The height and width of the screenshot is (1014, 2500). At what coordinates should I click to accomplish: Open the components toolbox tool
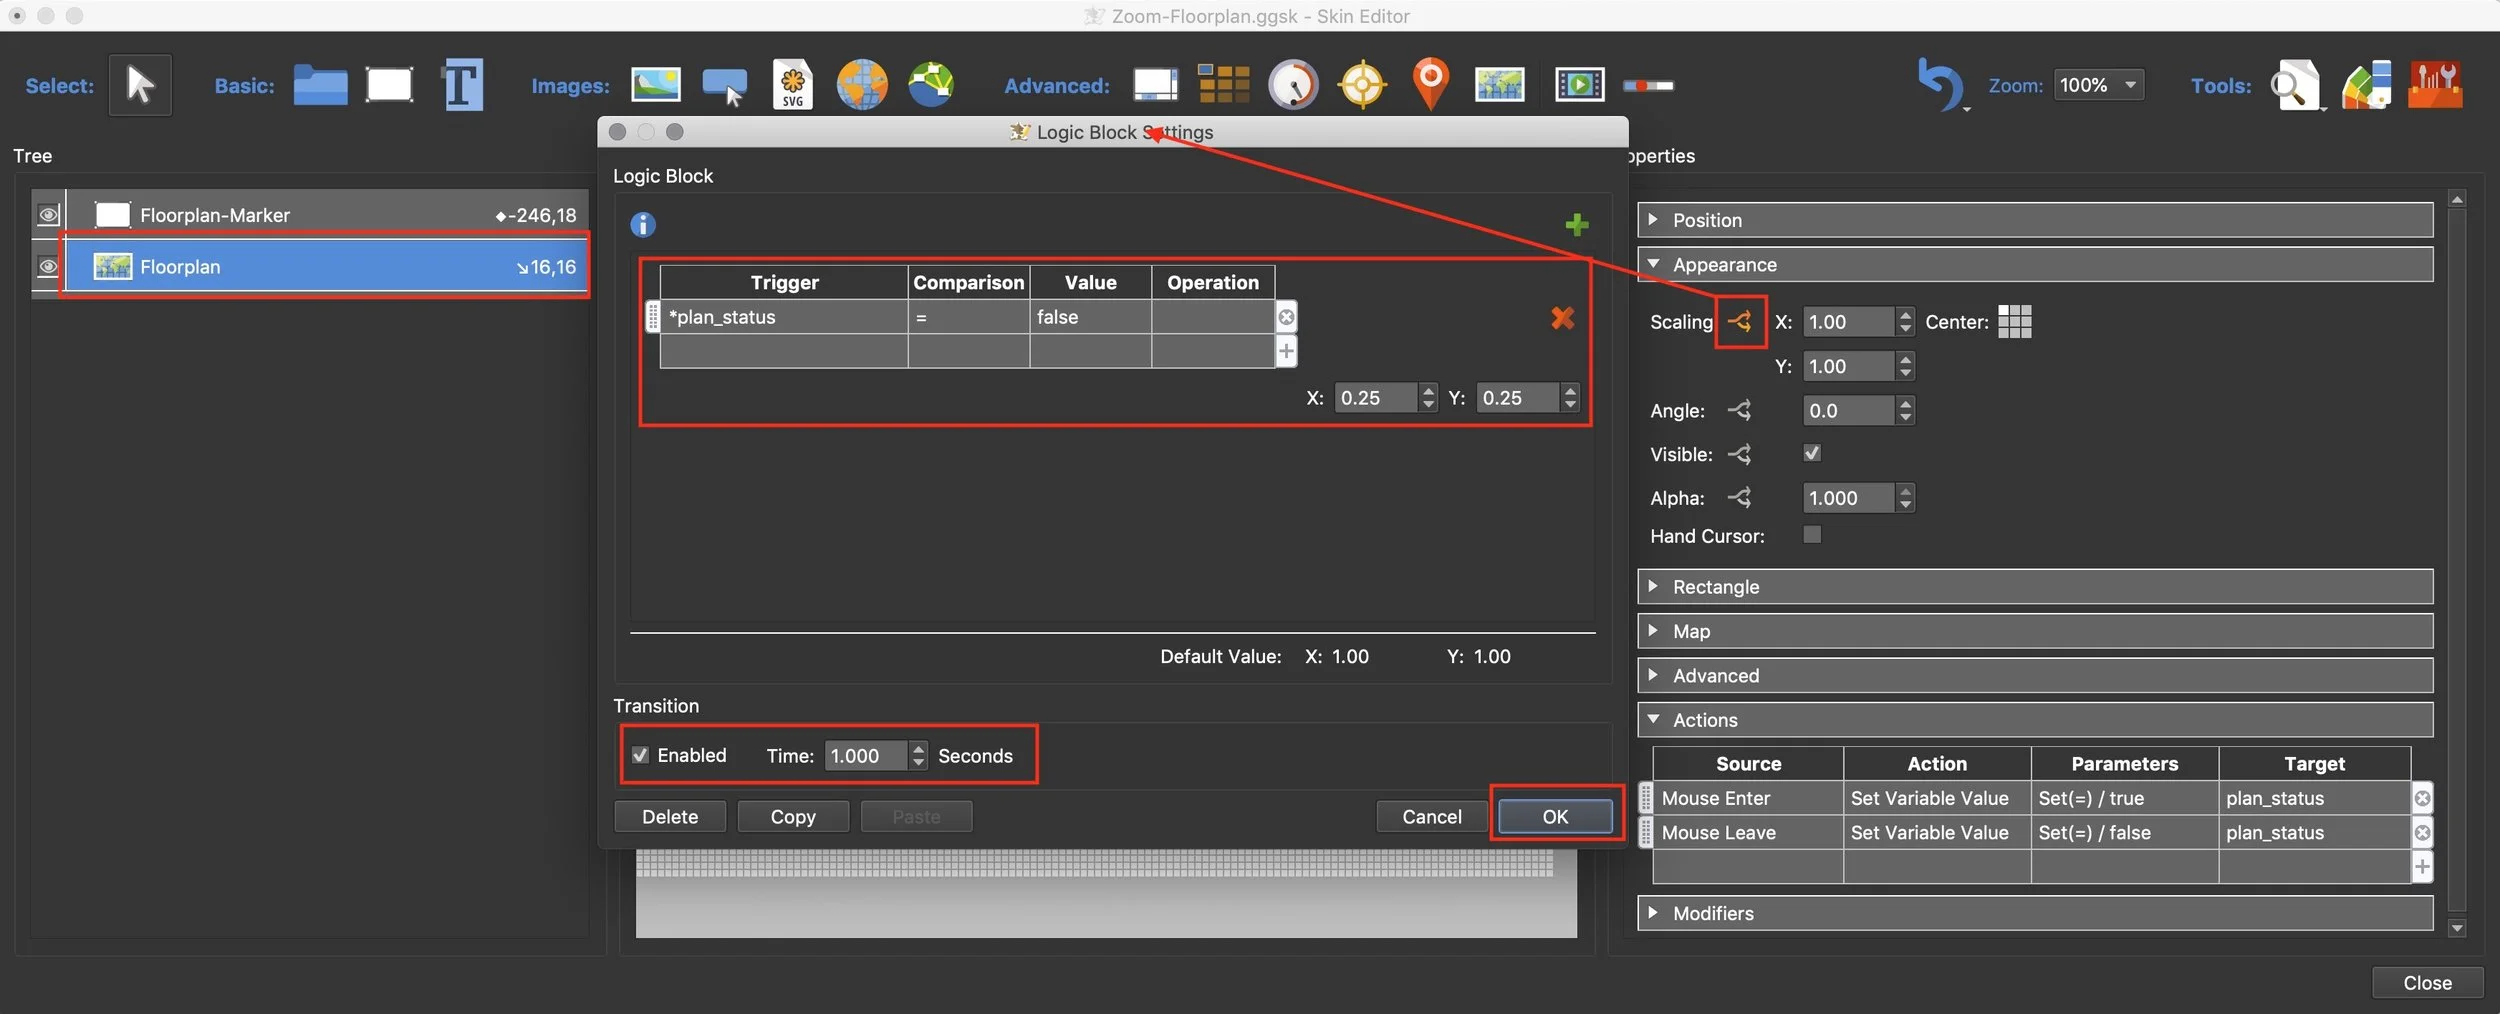click(x=2435, y=85)
